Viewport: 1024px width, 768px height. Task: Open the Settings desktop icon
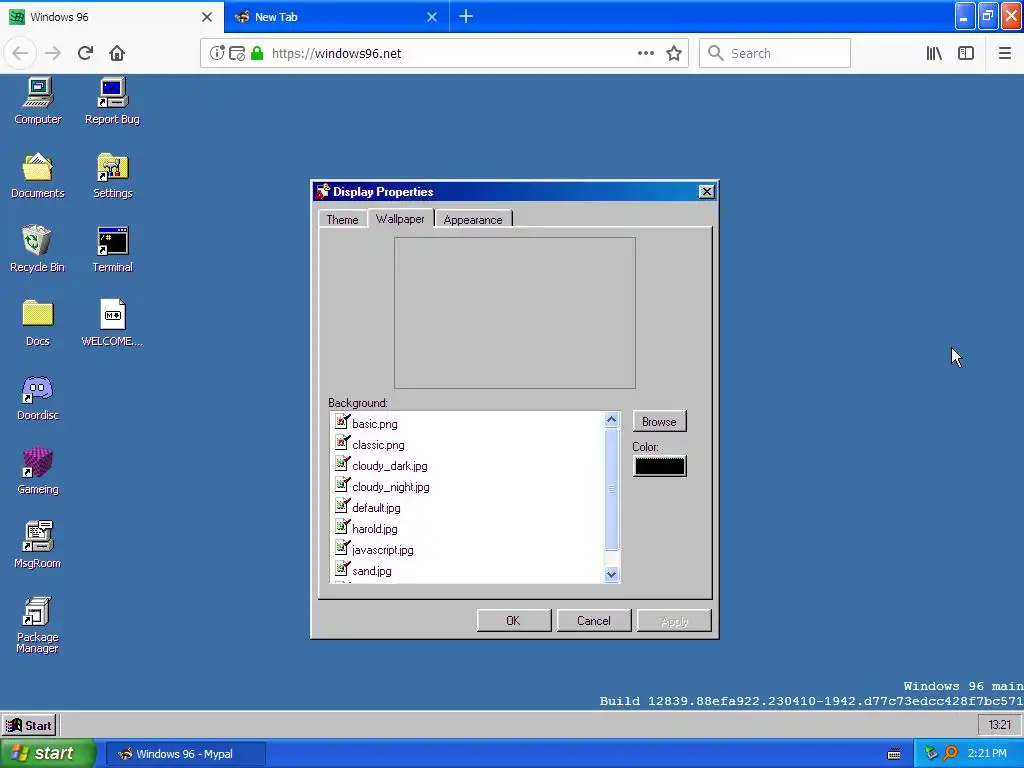[112, 175]
